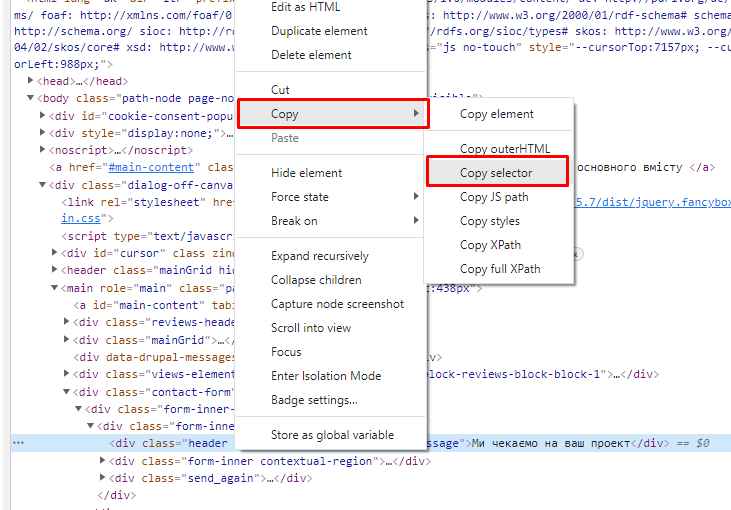Image resolution: width=731 pixels, height=510 pixels.
Task: Click Delete element in context menu
Action: tap(311, 55)
